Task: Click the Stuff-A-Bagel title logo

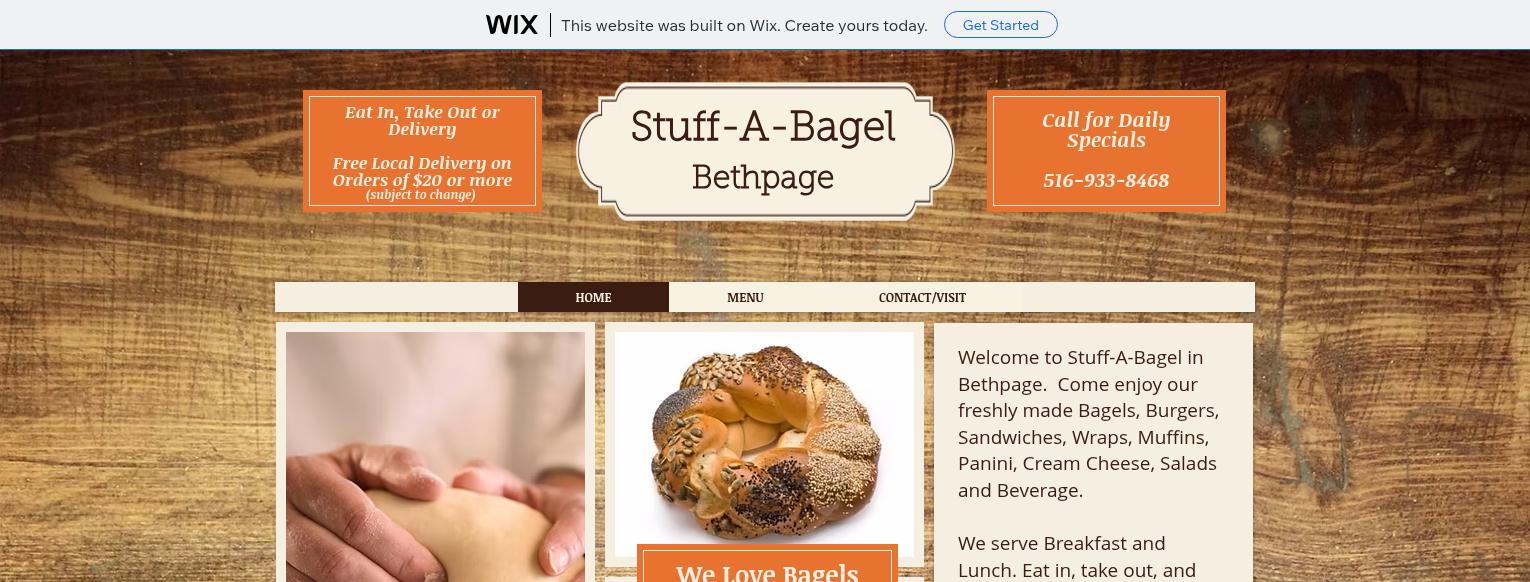Action: click(763, 127)
